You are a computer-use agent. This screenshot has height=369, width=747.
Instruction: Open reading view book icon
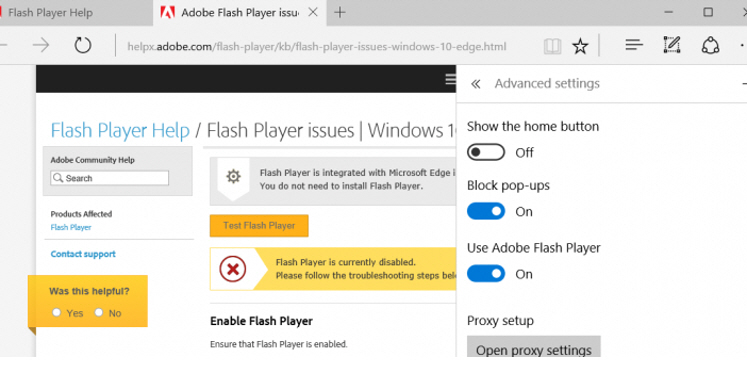pos(553,46)
